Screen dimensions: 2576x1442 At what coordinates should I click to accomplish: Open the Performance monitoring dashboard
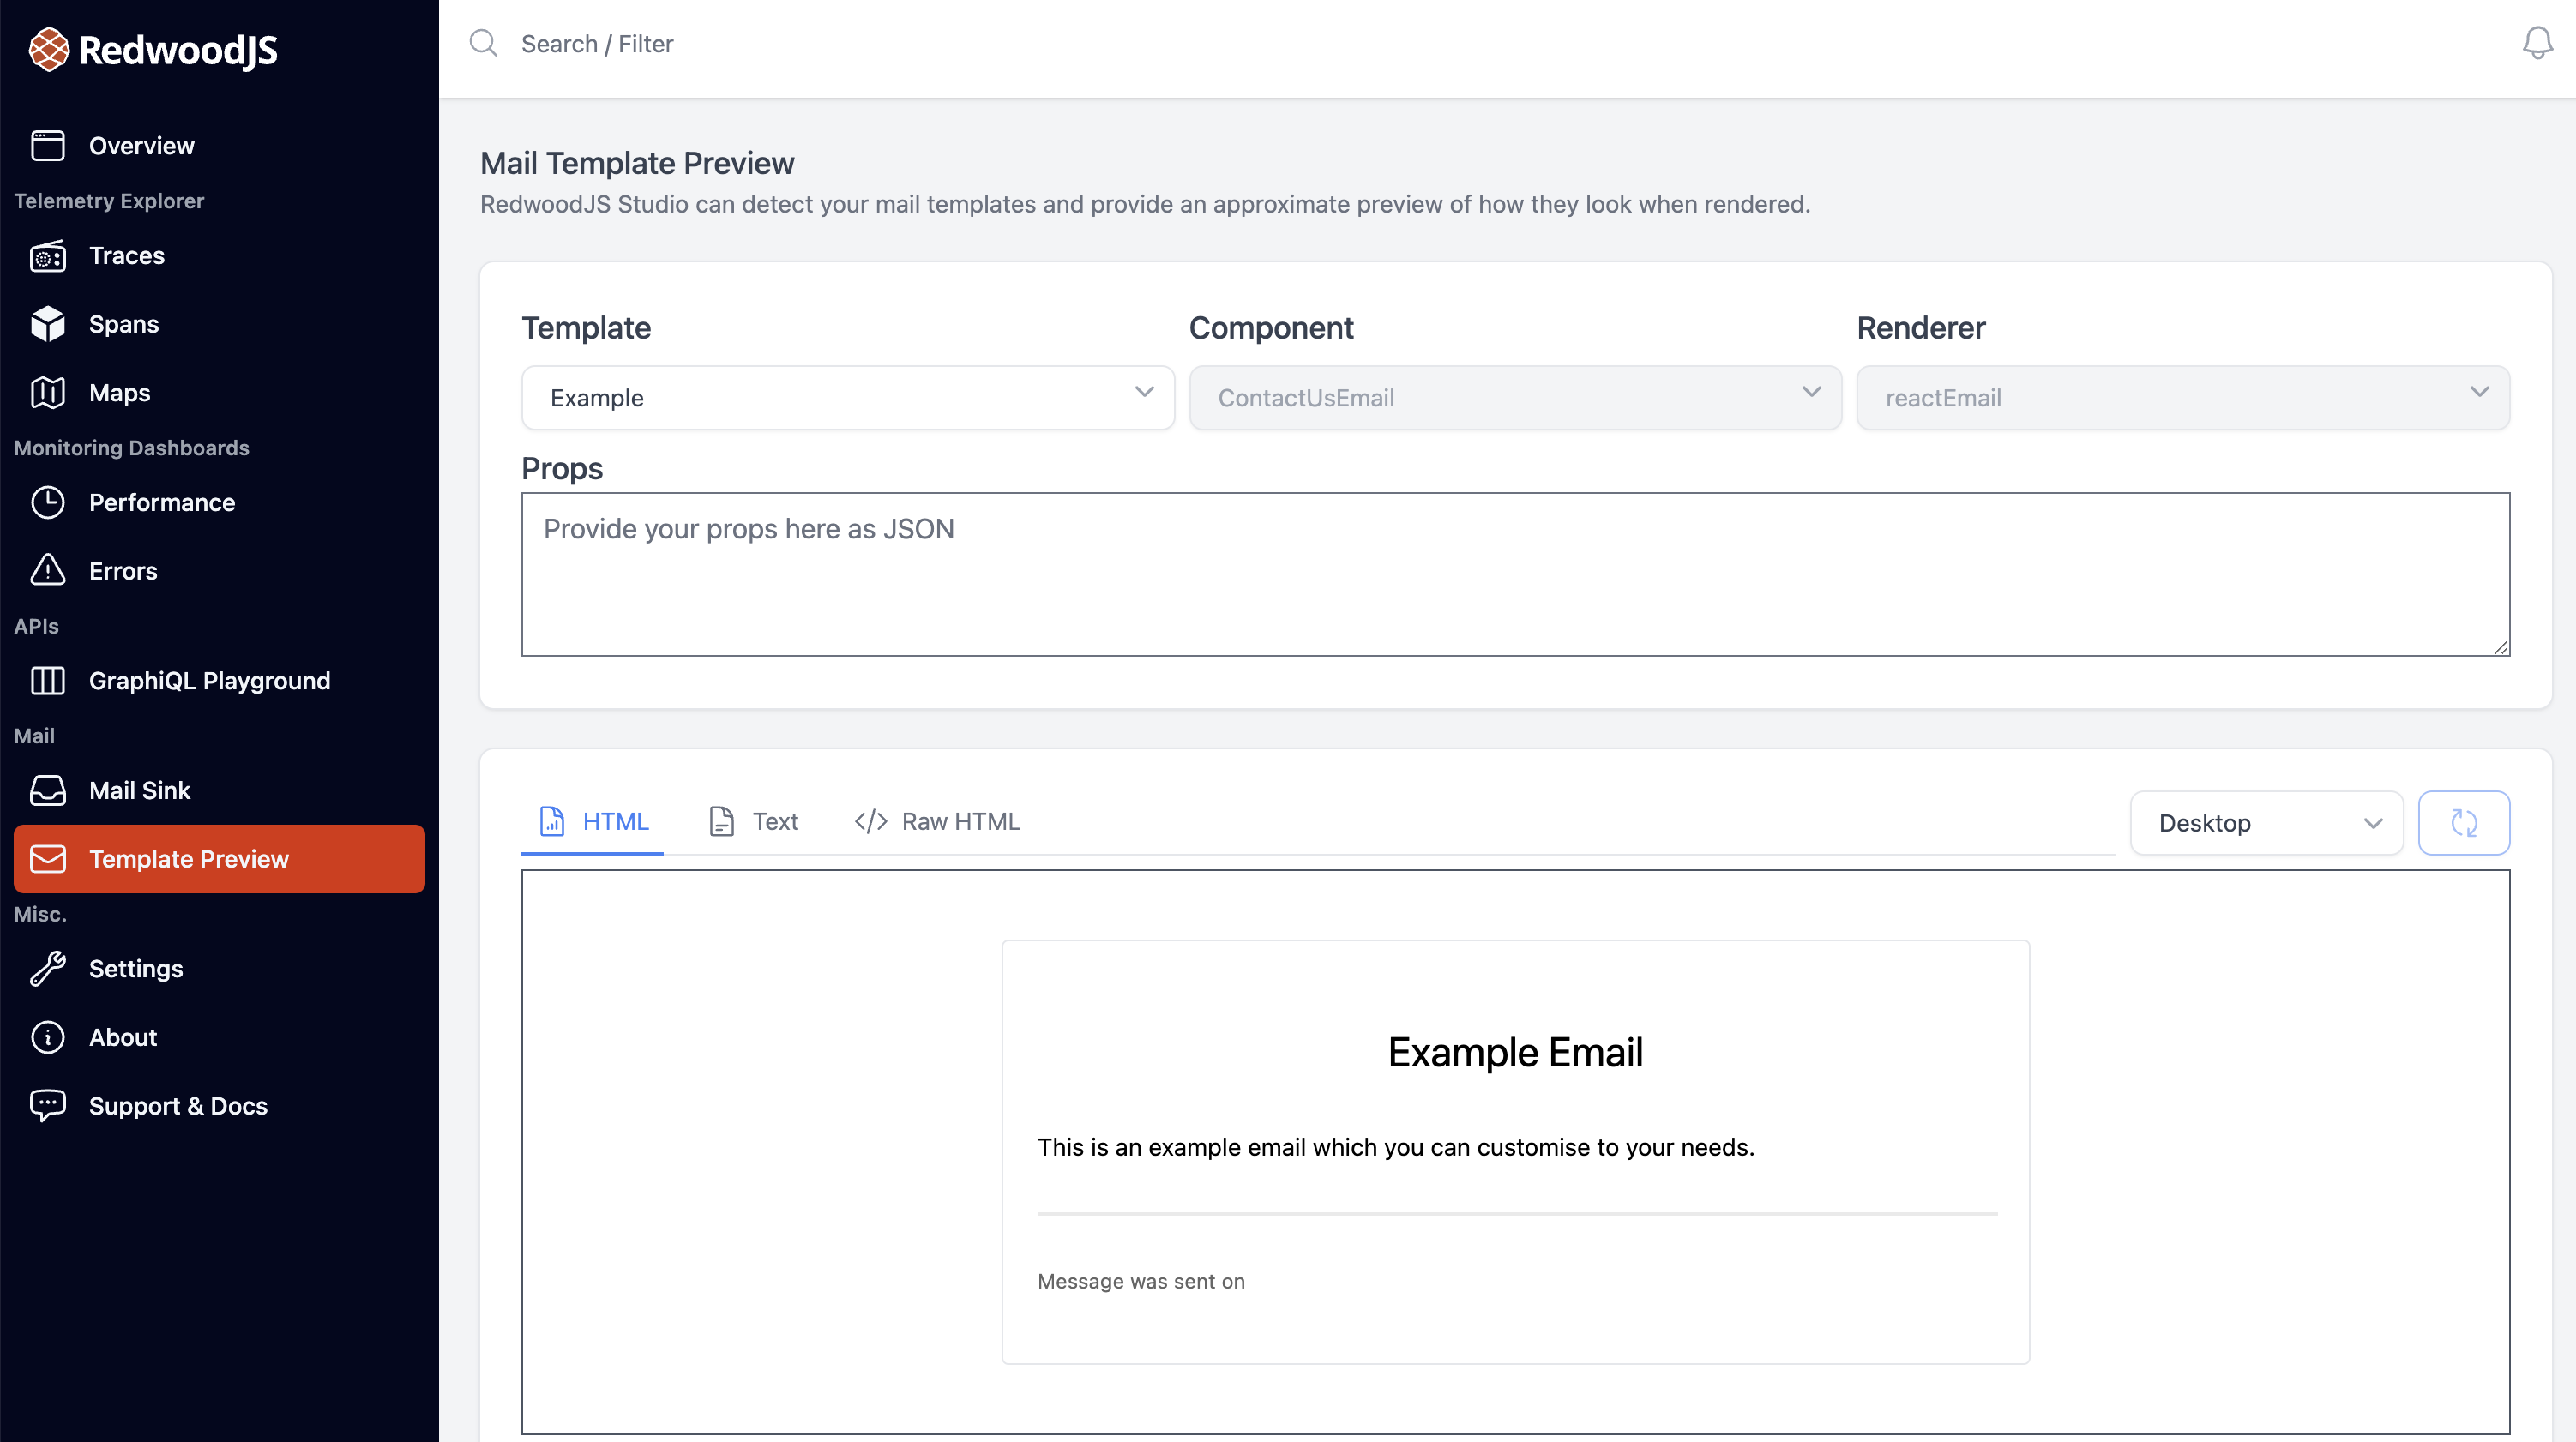coord(163,502)
